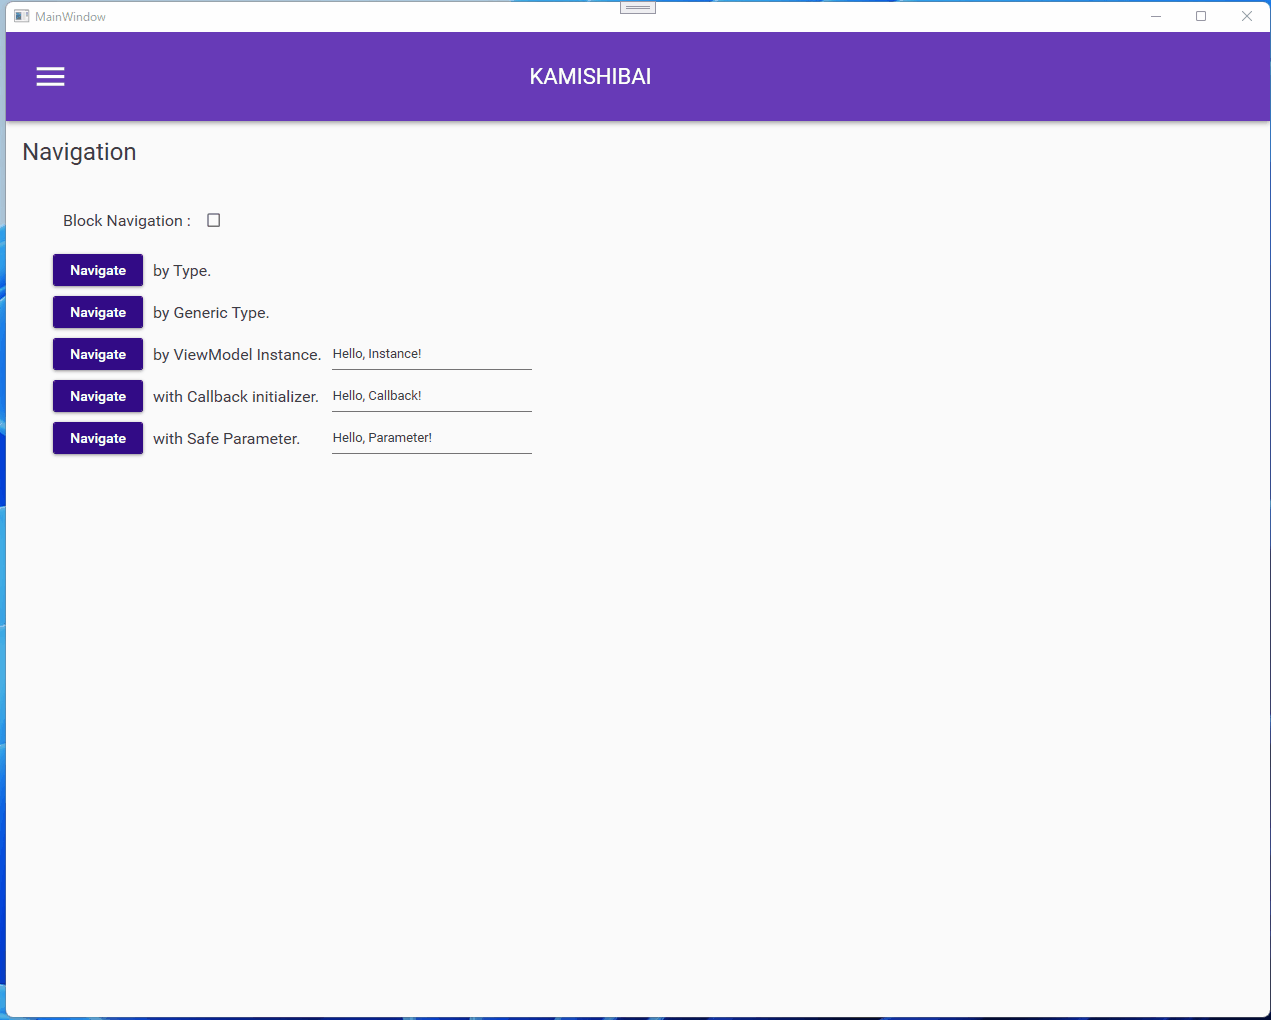Click Navigate button with Safe Parameter
Screen dimensions: 1271x1020
(98, 438)
